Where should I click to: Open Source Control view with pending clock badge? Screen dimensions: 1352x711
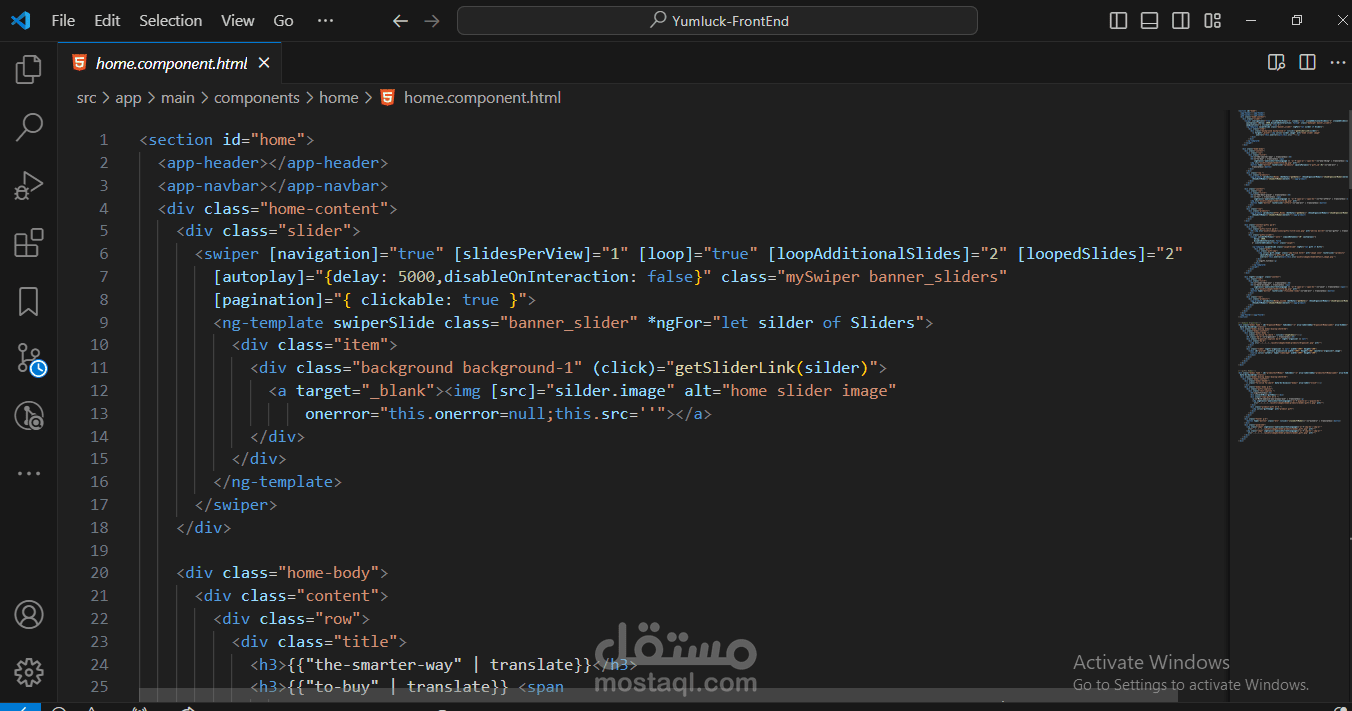(30, 359)
